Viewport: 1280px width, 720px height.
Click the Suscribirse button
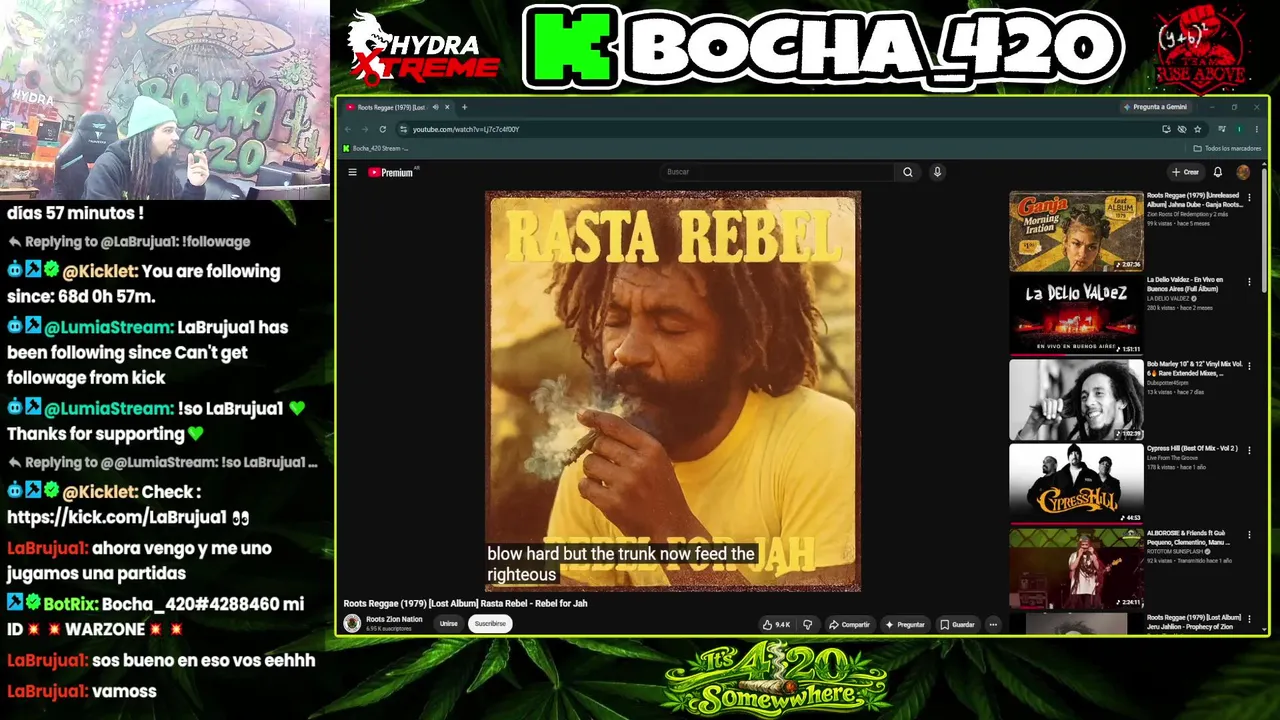tap(490, 624)
